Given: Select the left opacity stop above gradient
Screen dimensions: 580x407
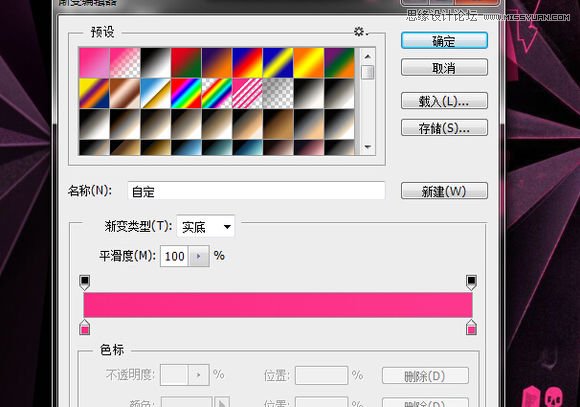Looking at the screenshot, I should pos(85,282).
